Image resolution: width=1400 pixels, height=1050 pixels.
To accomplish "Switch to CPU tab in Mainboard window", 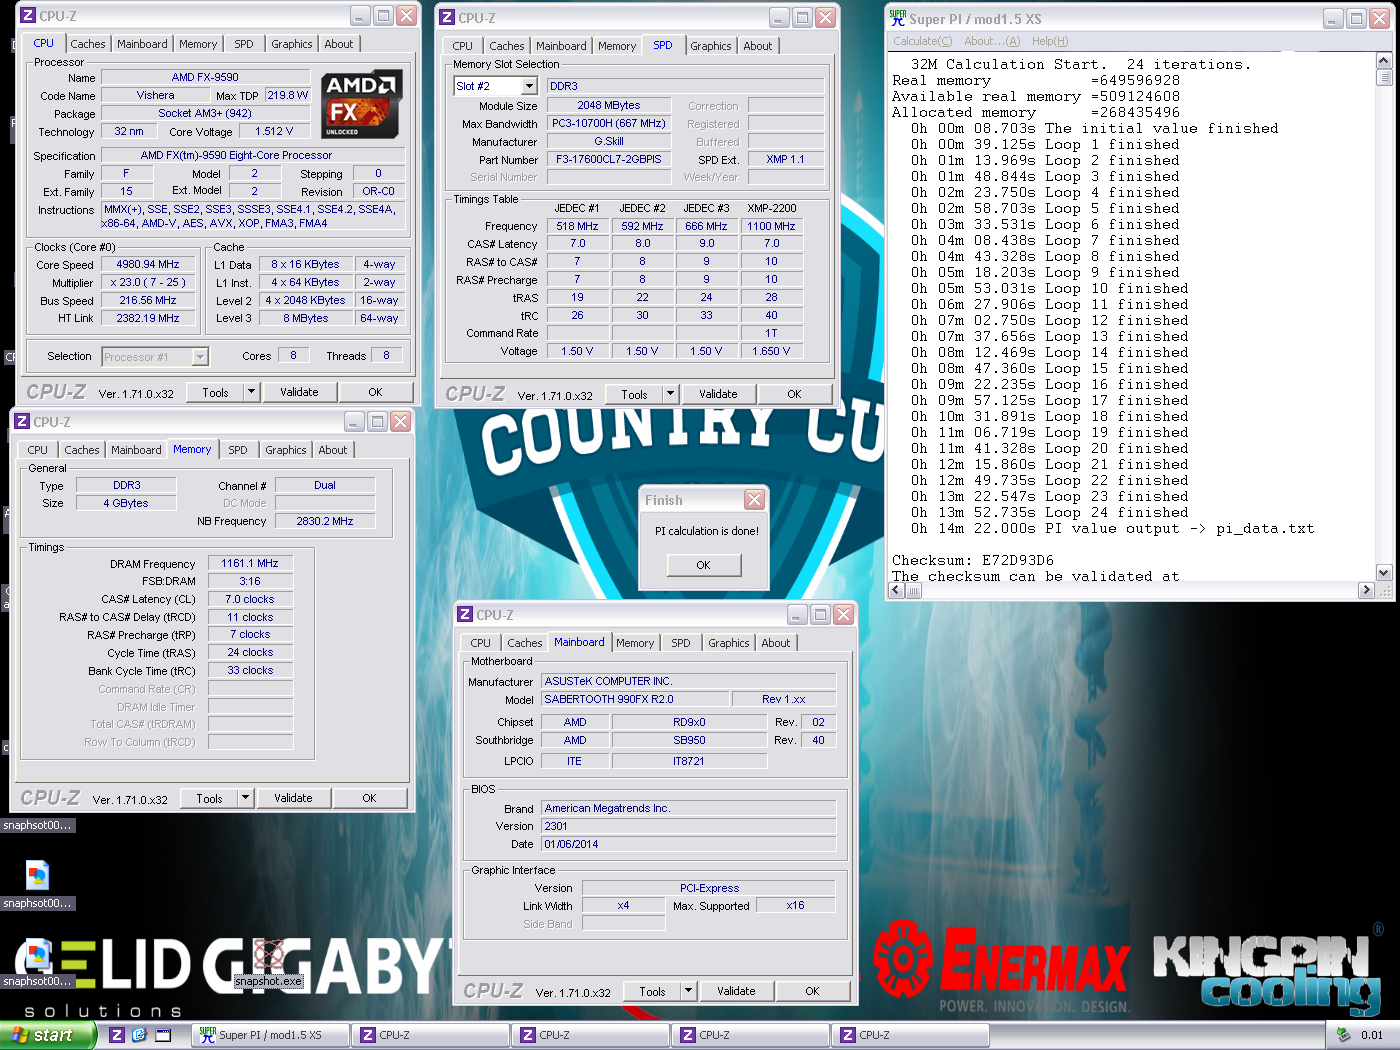I will (481, 643).
